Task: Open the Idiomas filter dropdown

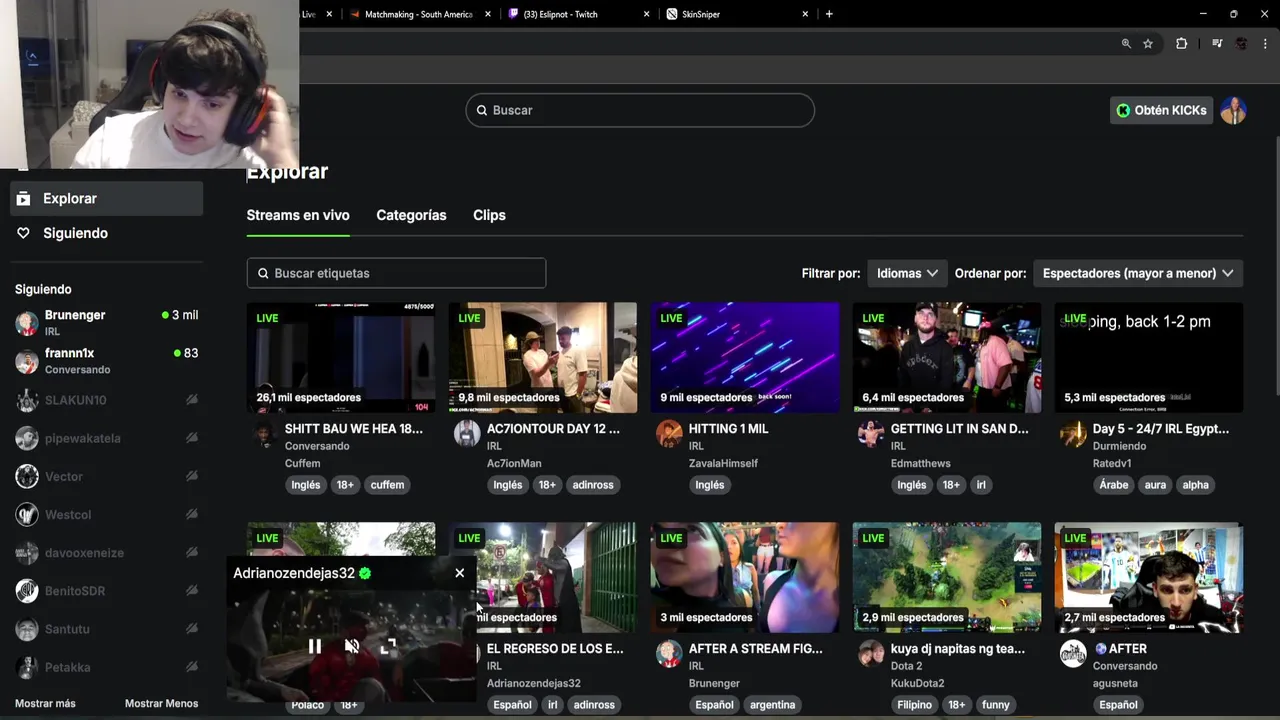Action: [x=907, y=273]
